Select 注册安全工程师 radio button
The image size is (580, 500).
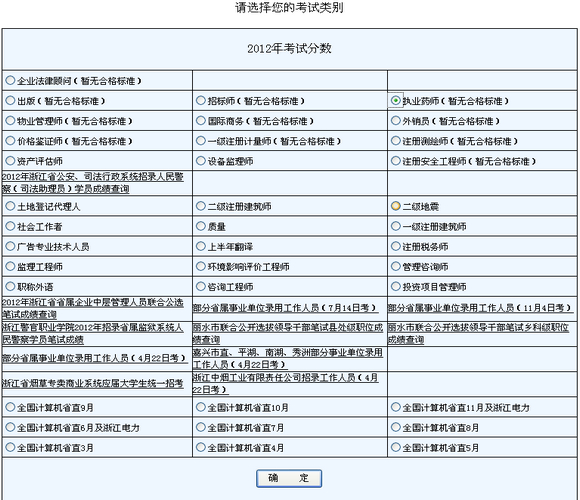click(396, 161)
